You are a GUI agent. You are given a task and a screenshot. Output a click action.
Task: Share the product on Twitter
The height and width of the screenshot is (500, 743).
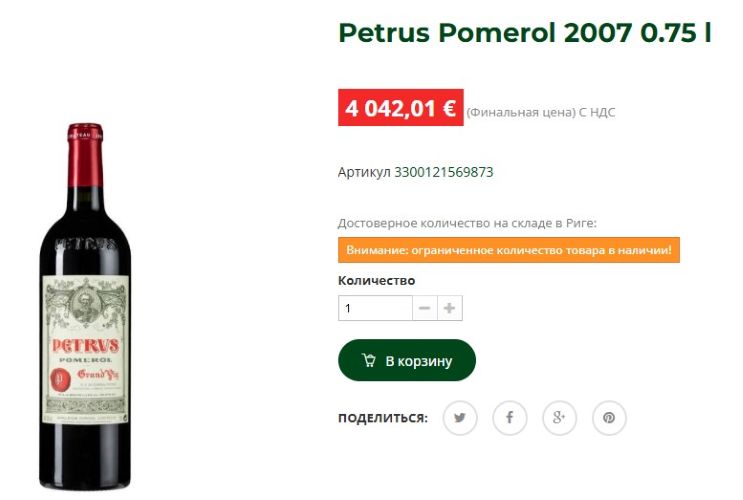(460, 418)
